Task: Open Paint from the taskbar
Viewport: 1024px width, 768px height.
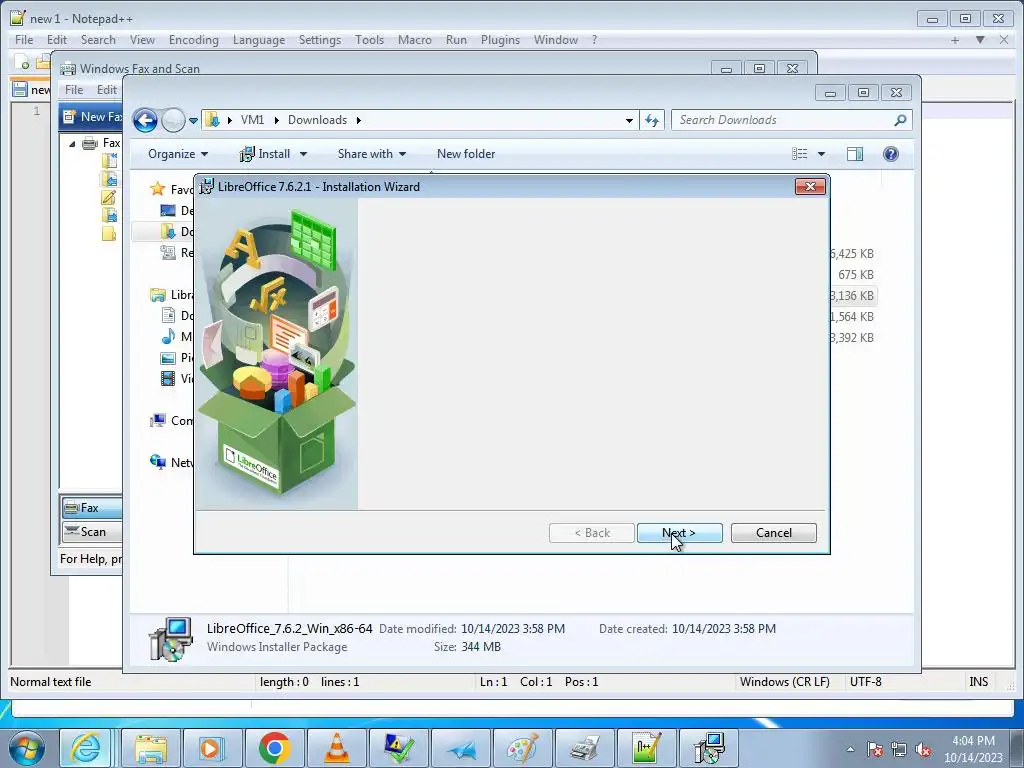Action: [522, 748]
